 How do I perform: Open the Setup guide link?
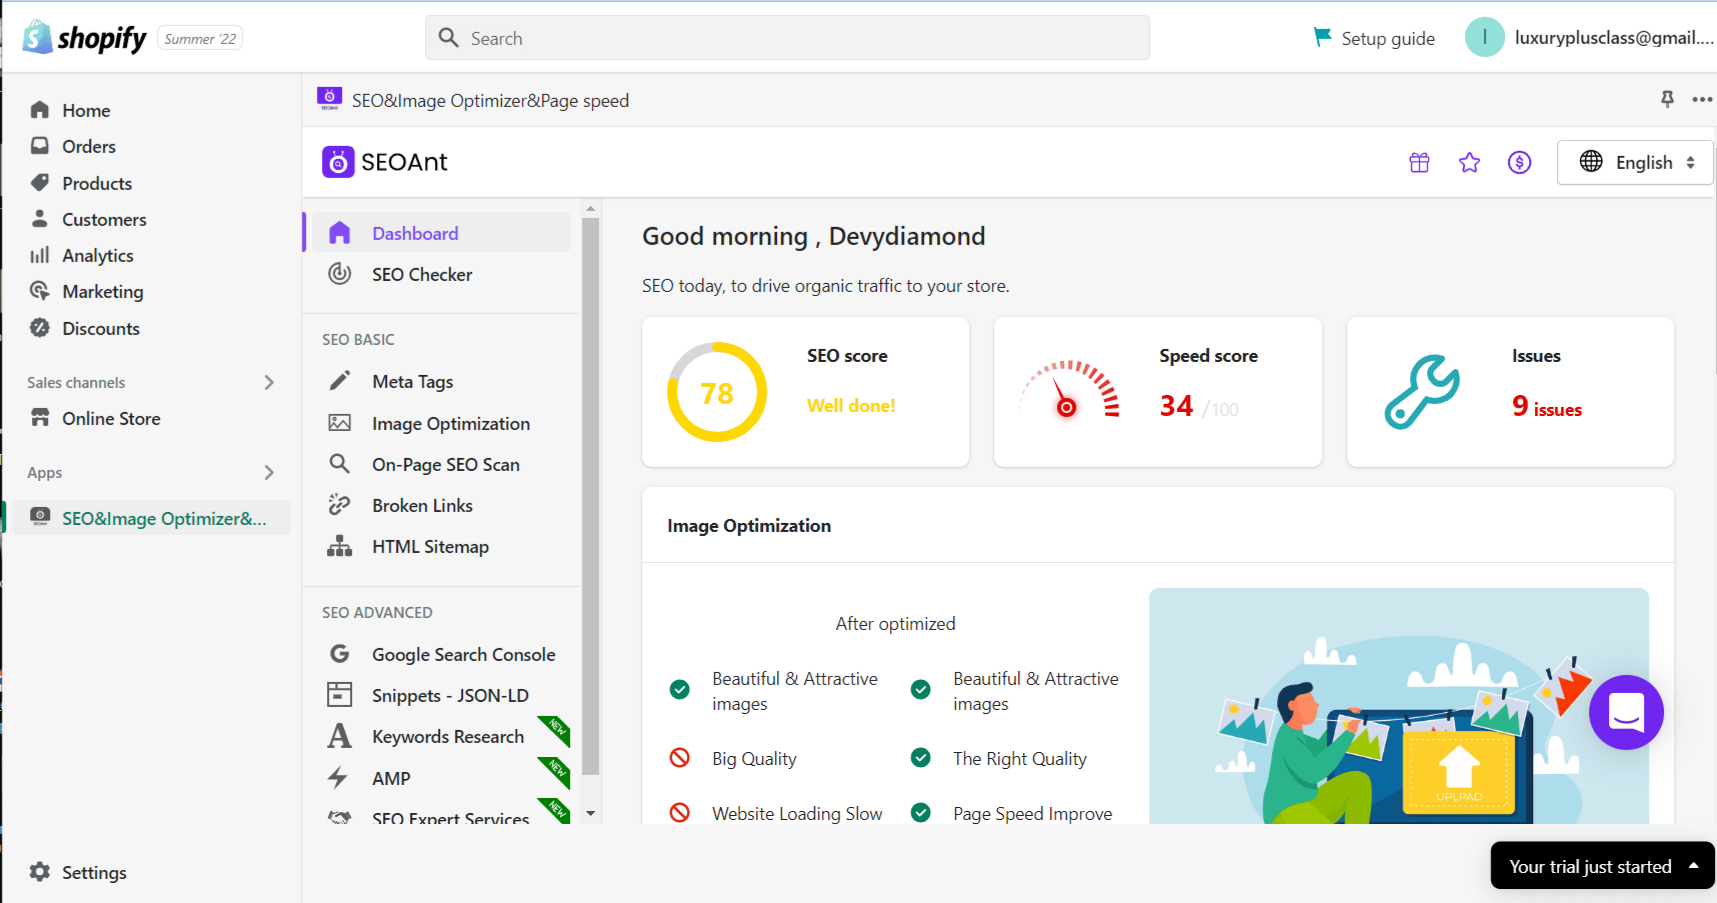[1387, 38]
